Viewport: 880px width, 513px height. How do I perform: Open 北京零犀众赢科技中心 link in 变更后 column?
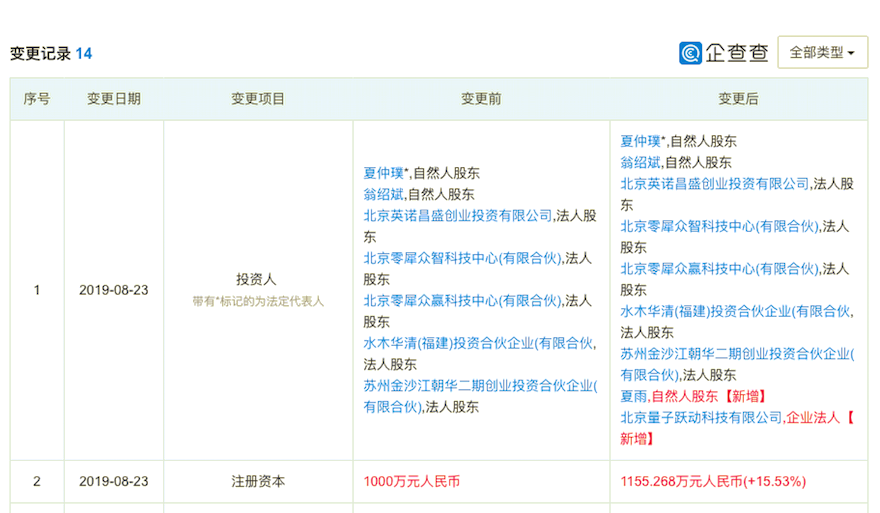(719, 269)
